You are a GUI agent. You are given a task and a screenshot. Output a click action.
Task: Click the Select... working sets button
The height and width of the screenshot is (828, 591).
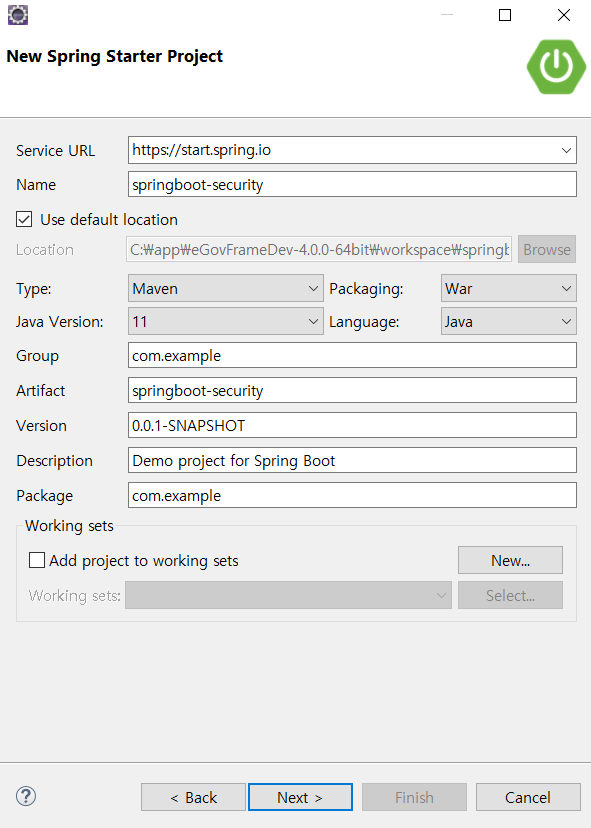510,595
